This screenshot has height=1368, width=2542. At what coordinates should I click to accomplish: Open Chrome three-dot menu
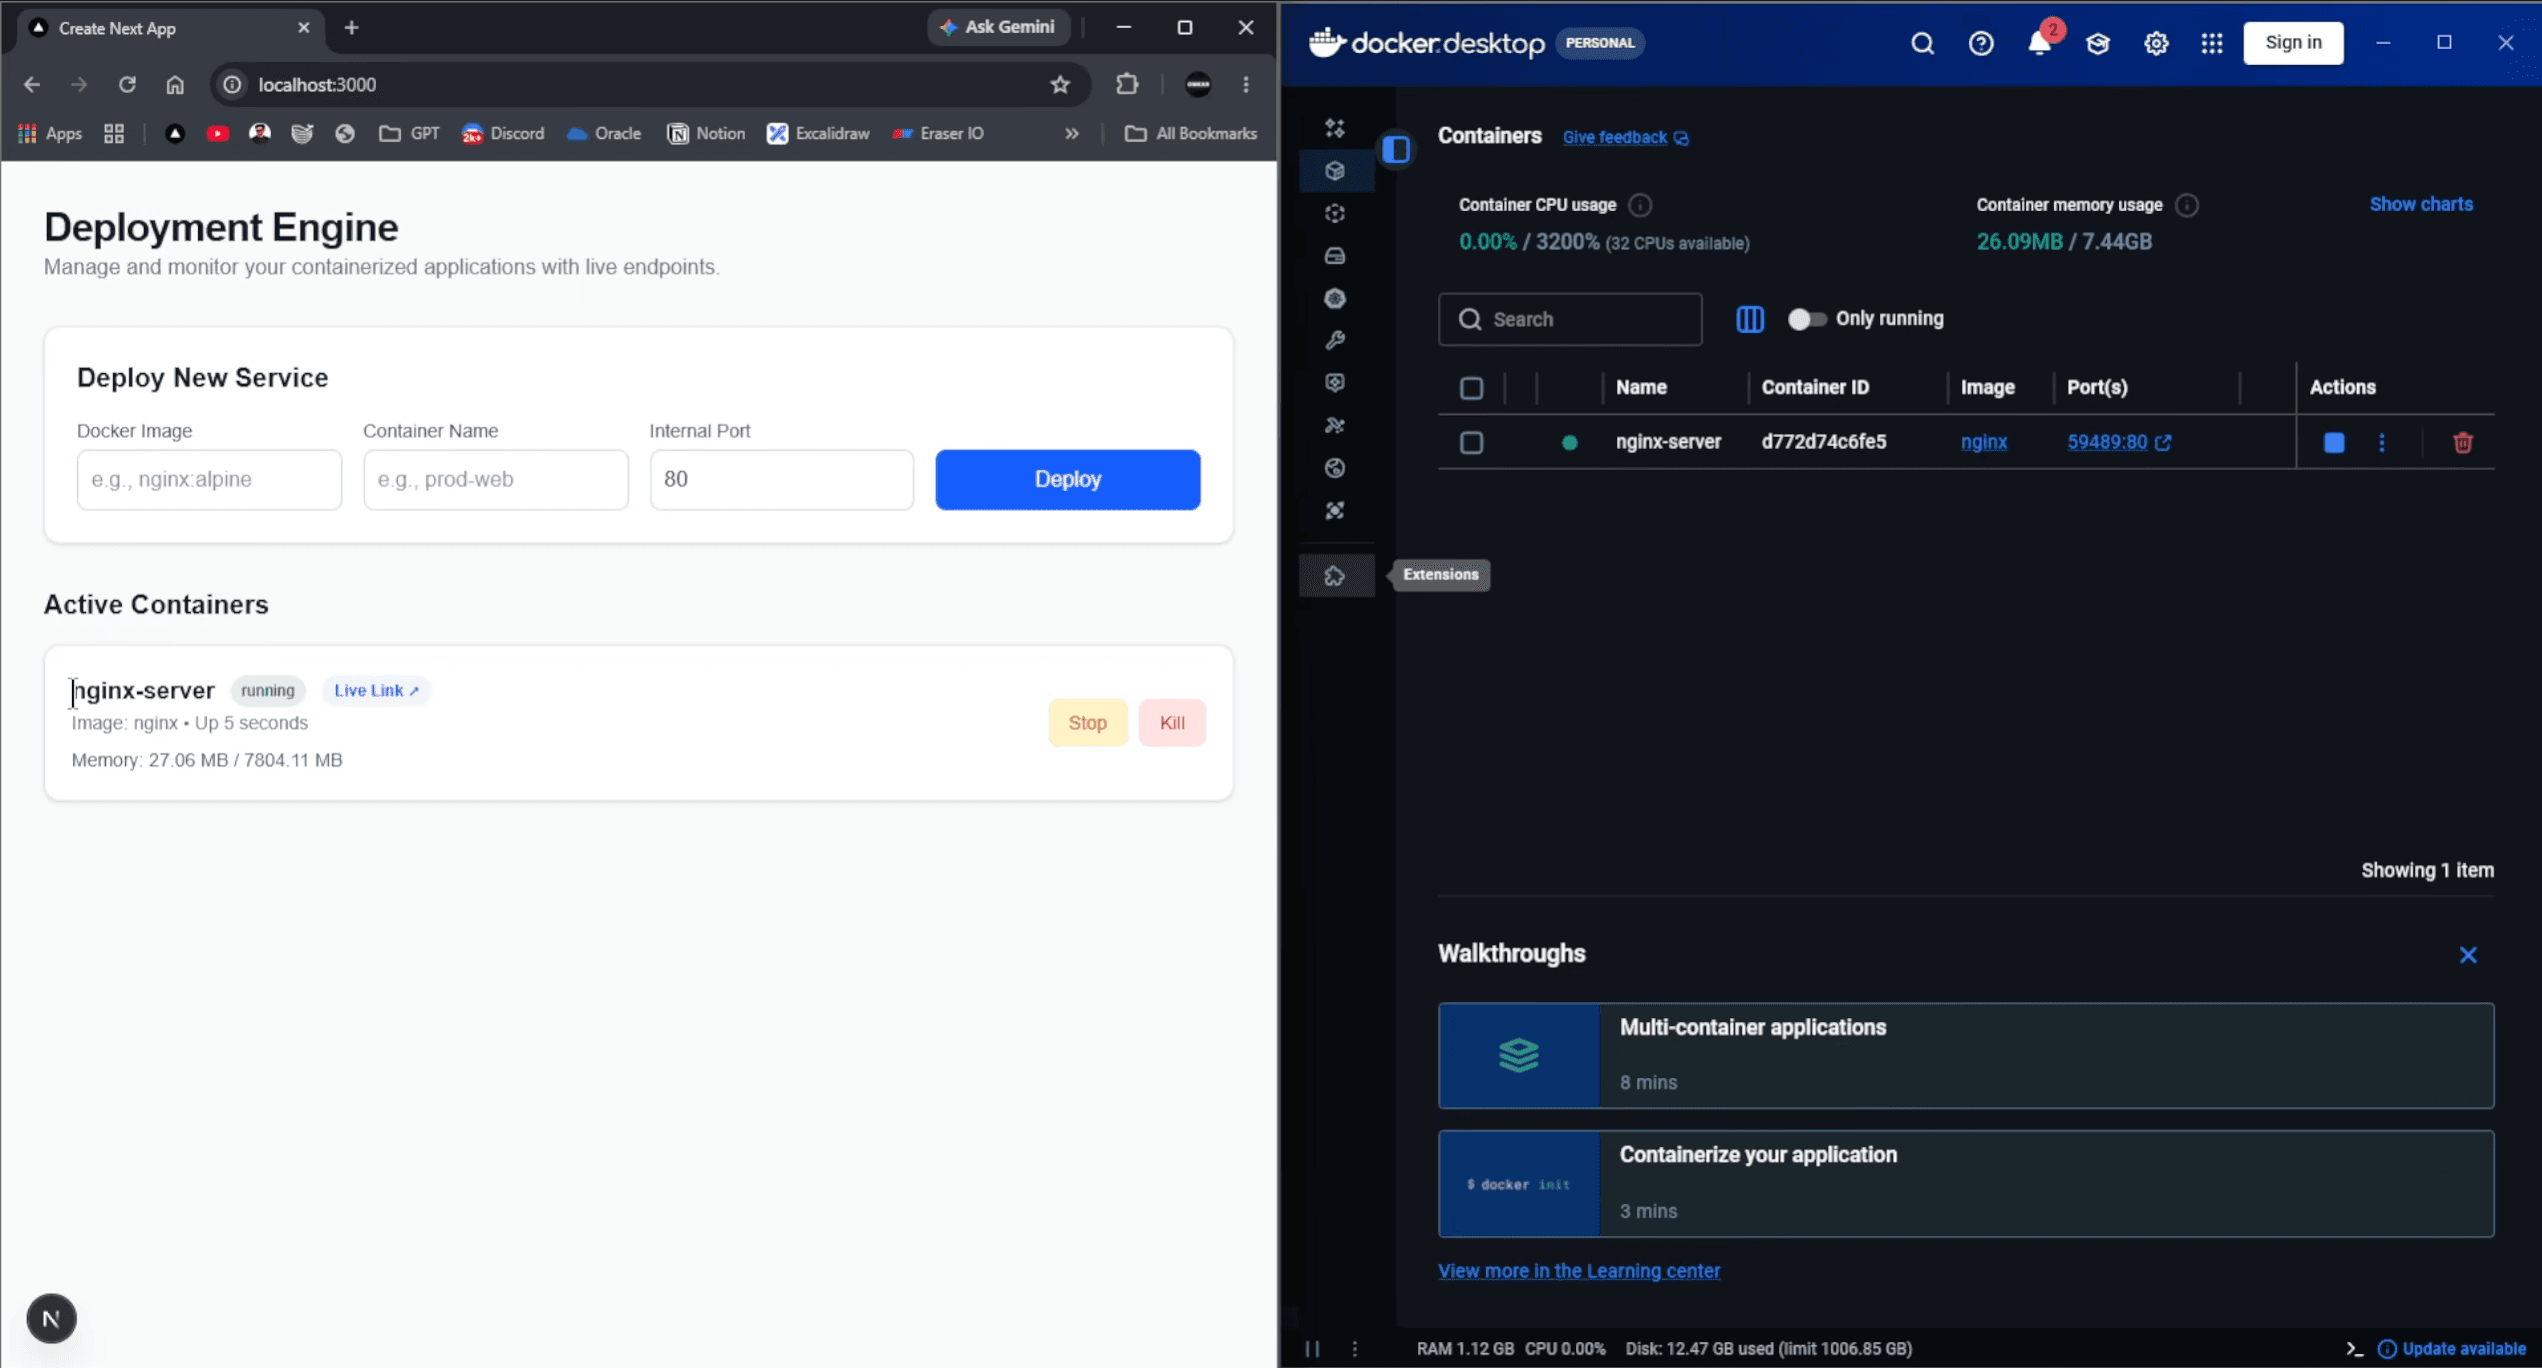[x=1246, y=85]
